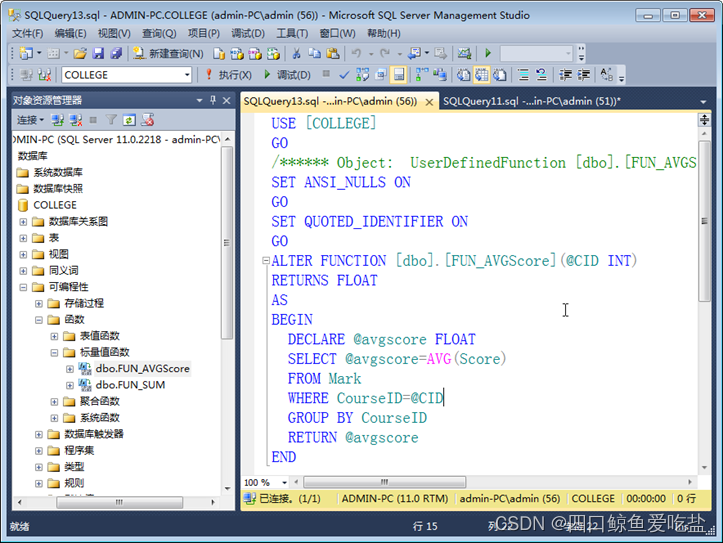Viewport: 723px width, 543px height.
Task: Click the RETURN @avgscore code line
Action: point(353,437)
